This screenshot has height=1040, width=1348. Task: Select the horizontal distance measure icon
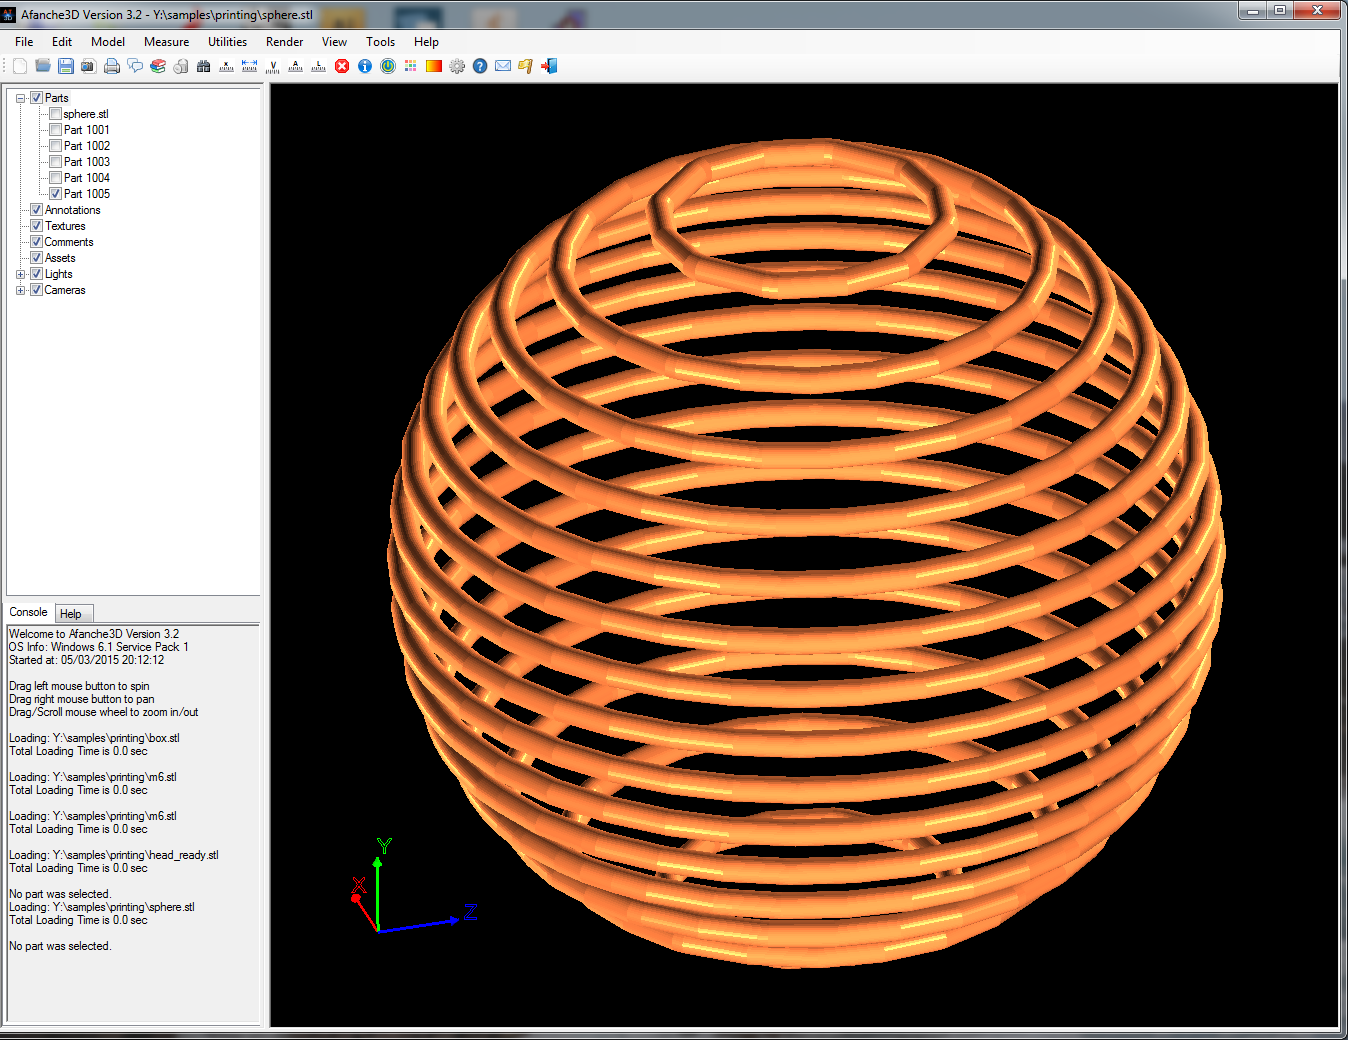point(250,66)
